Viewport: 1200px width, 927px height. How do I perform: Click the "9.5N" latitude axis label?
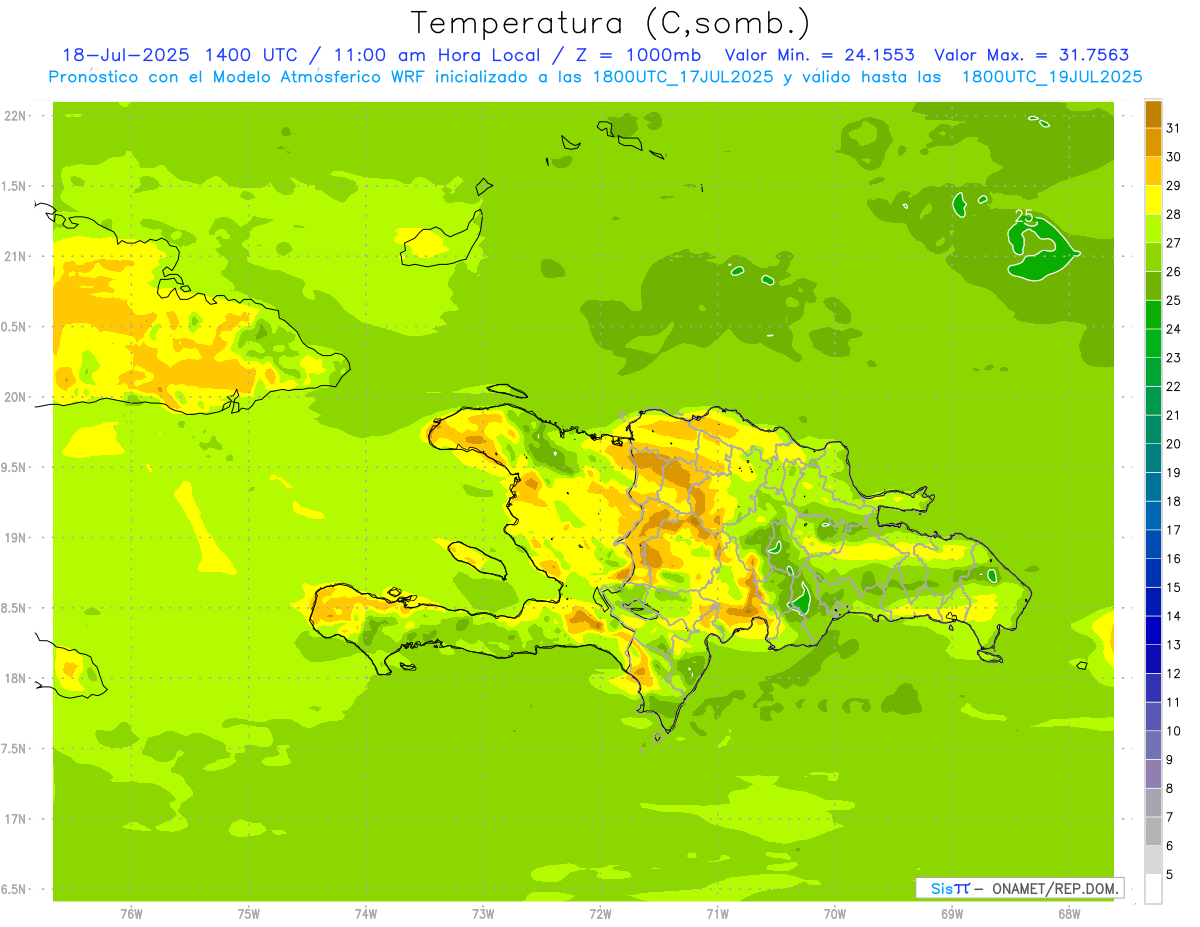[x=15, y=467]
